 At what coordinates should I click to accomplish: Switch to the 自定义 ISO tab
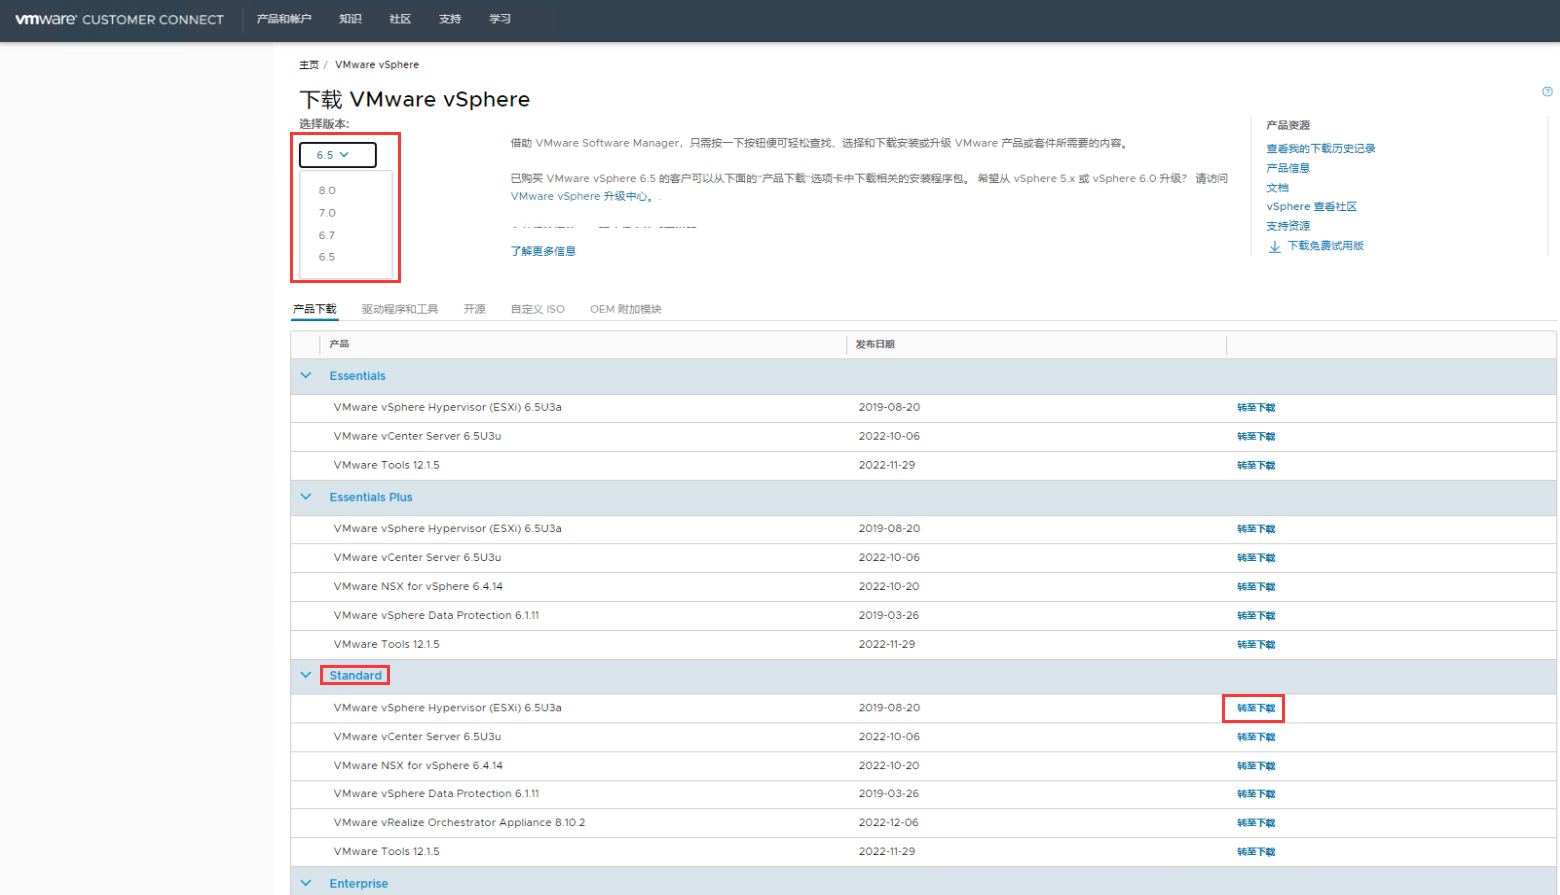[538, 309]
